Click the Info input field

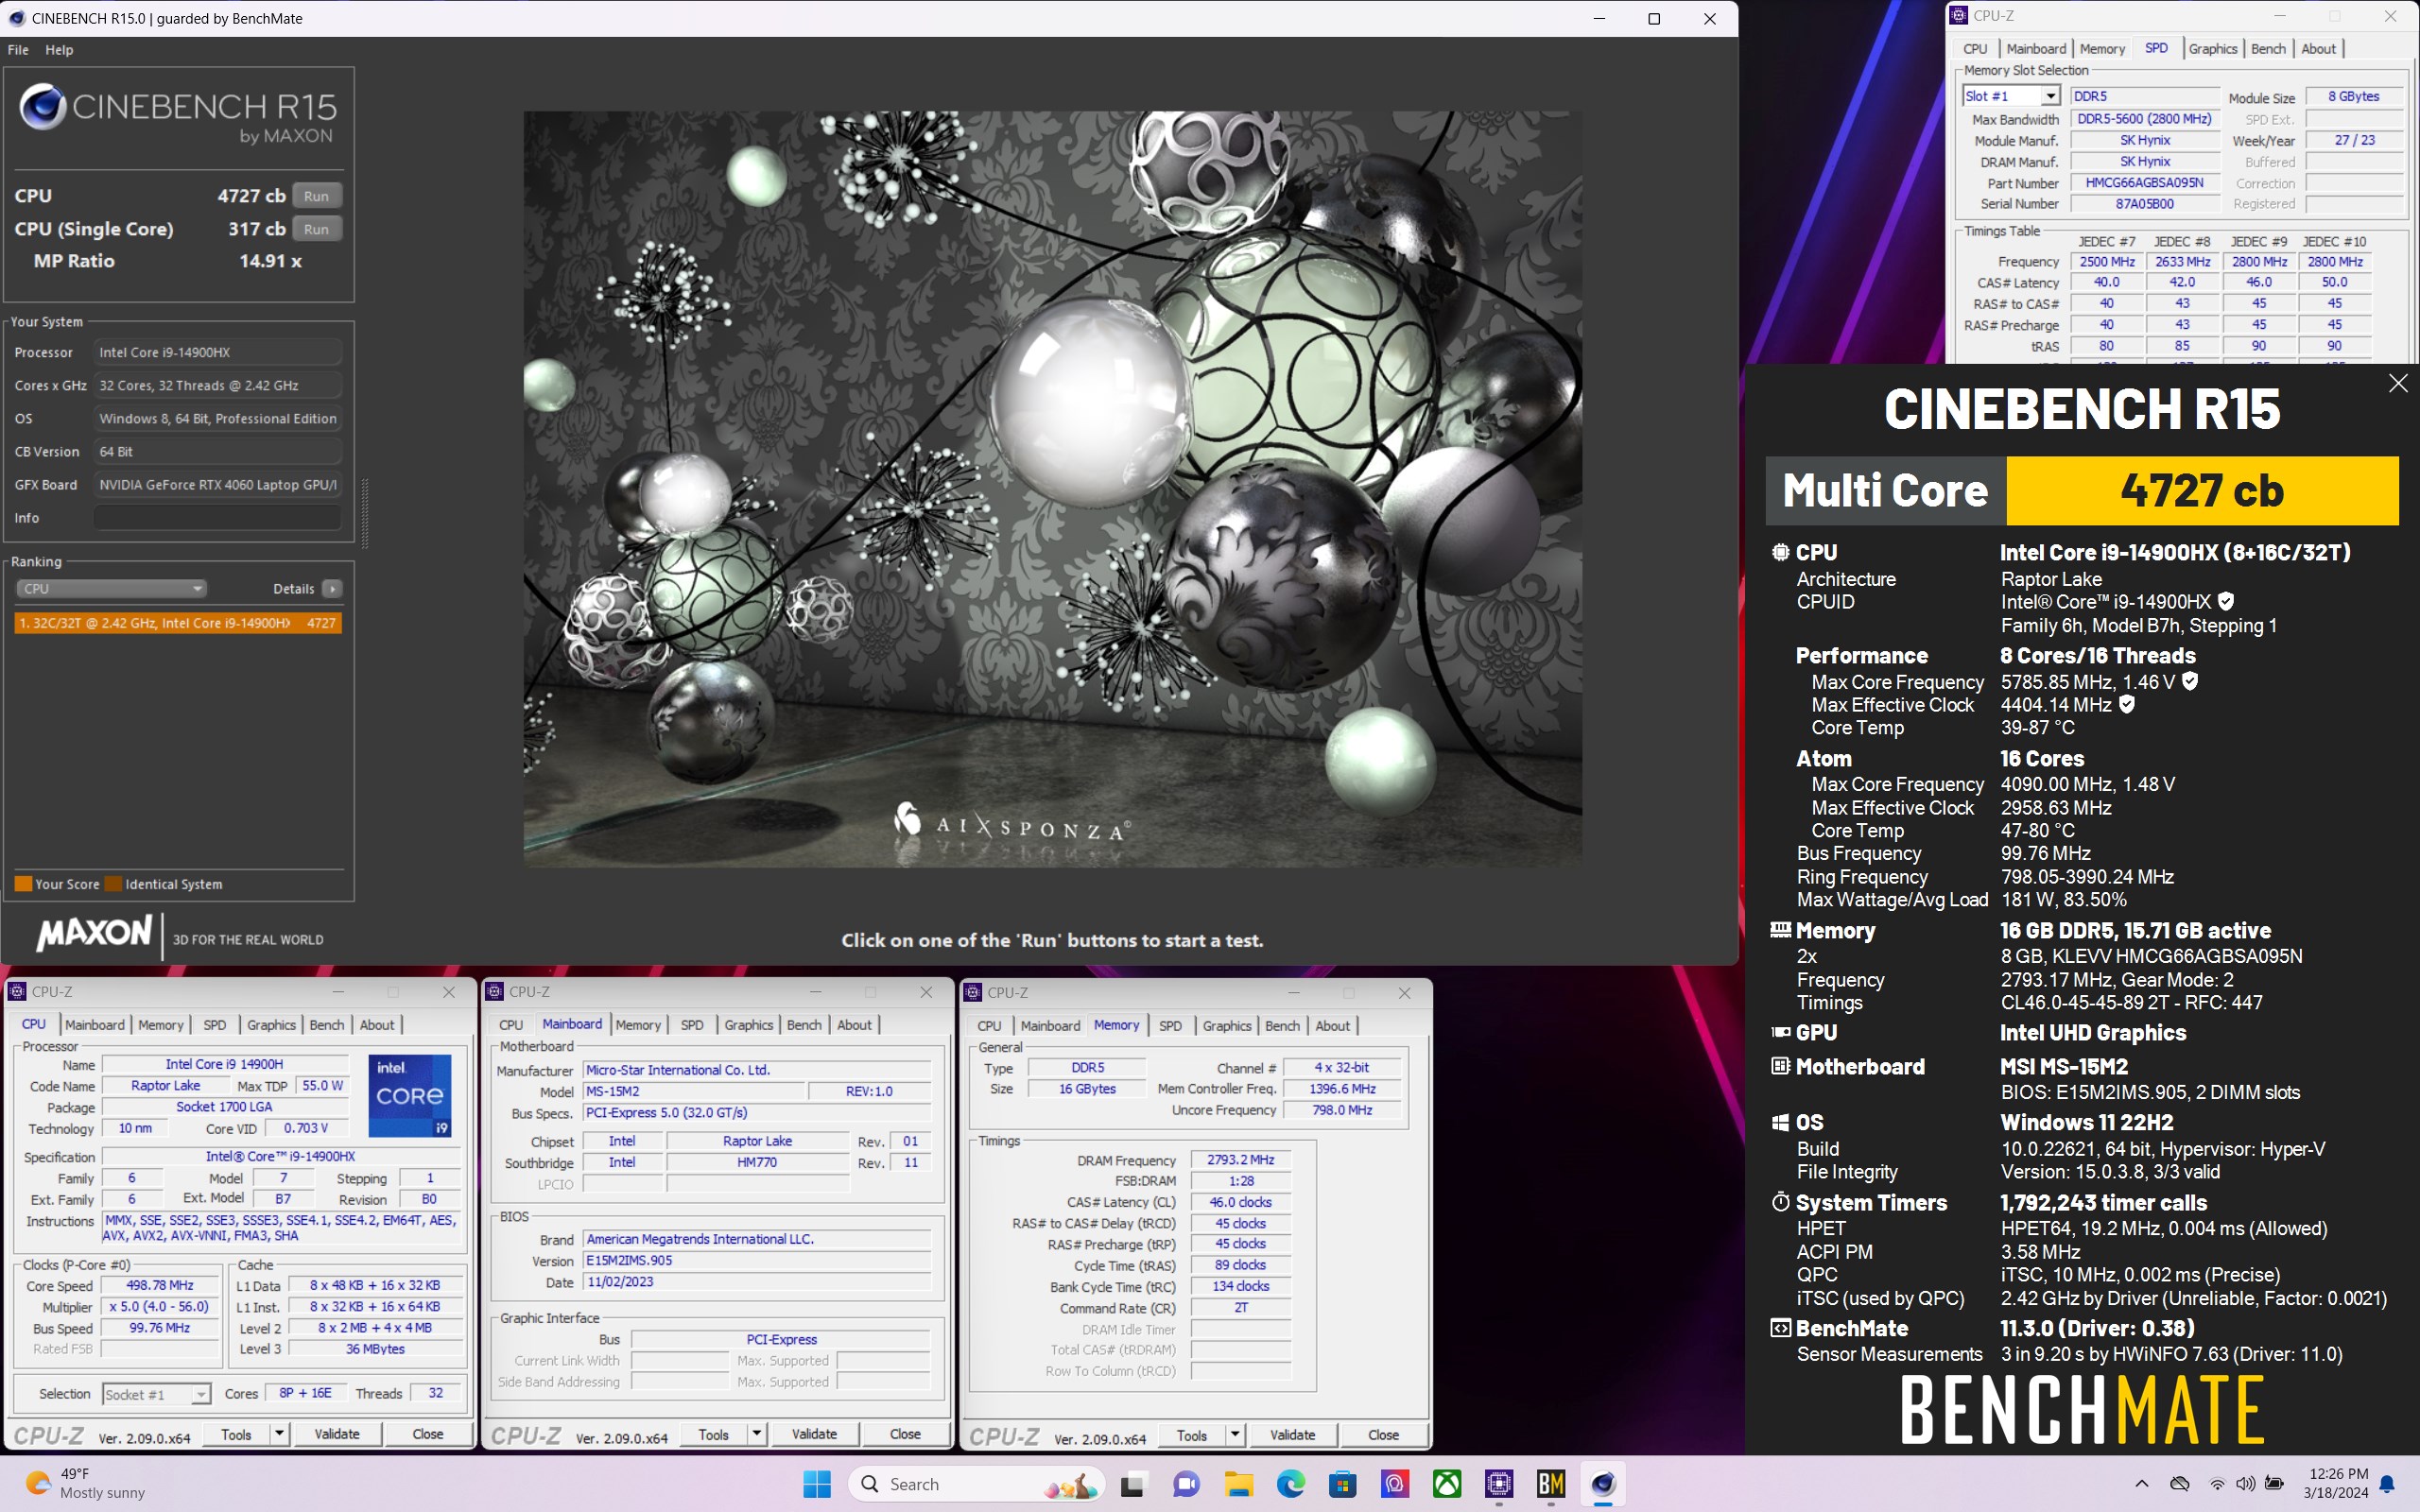pos(218,518)
